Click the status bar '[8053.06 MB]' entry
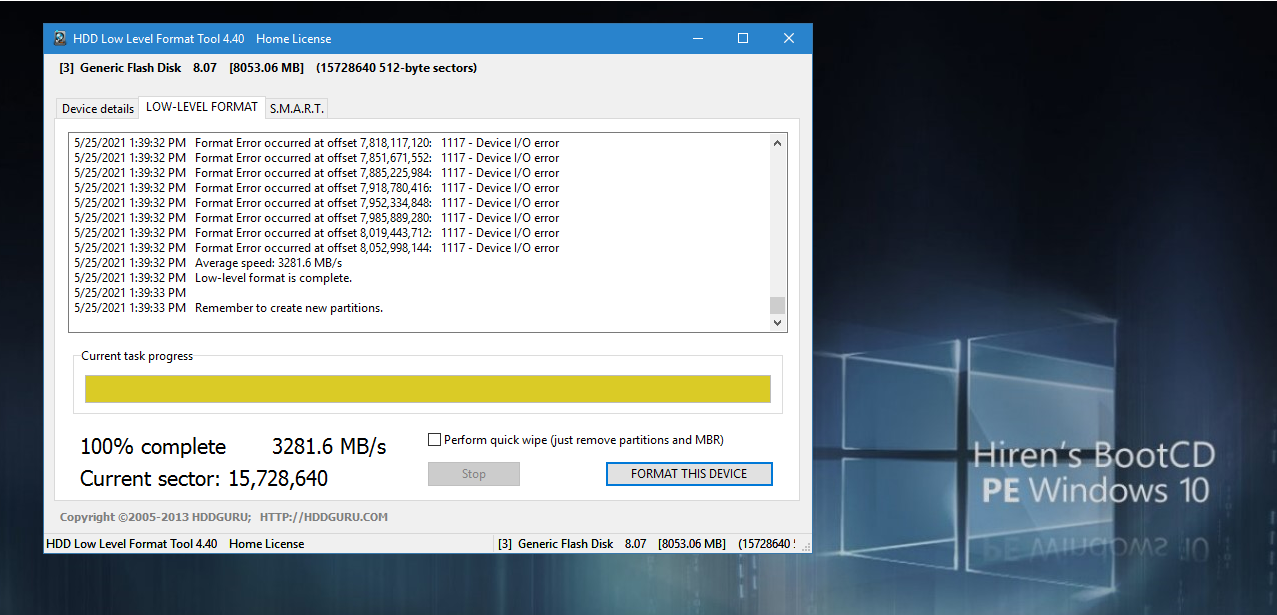Screen dimensions: 1277x615 coord(692,544)
